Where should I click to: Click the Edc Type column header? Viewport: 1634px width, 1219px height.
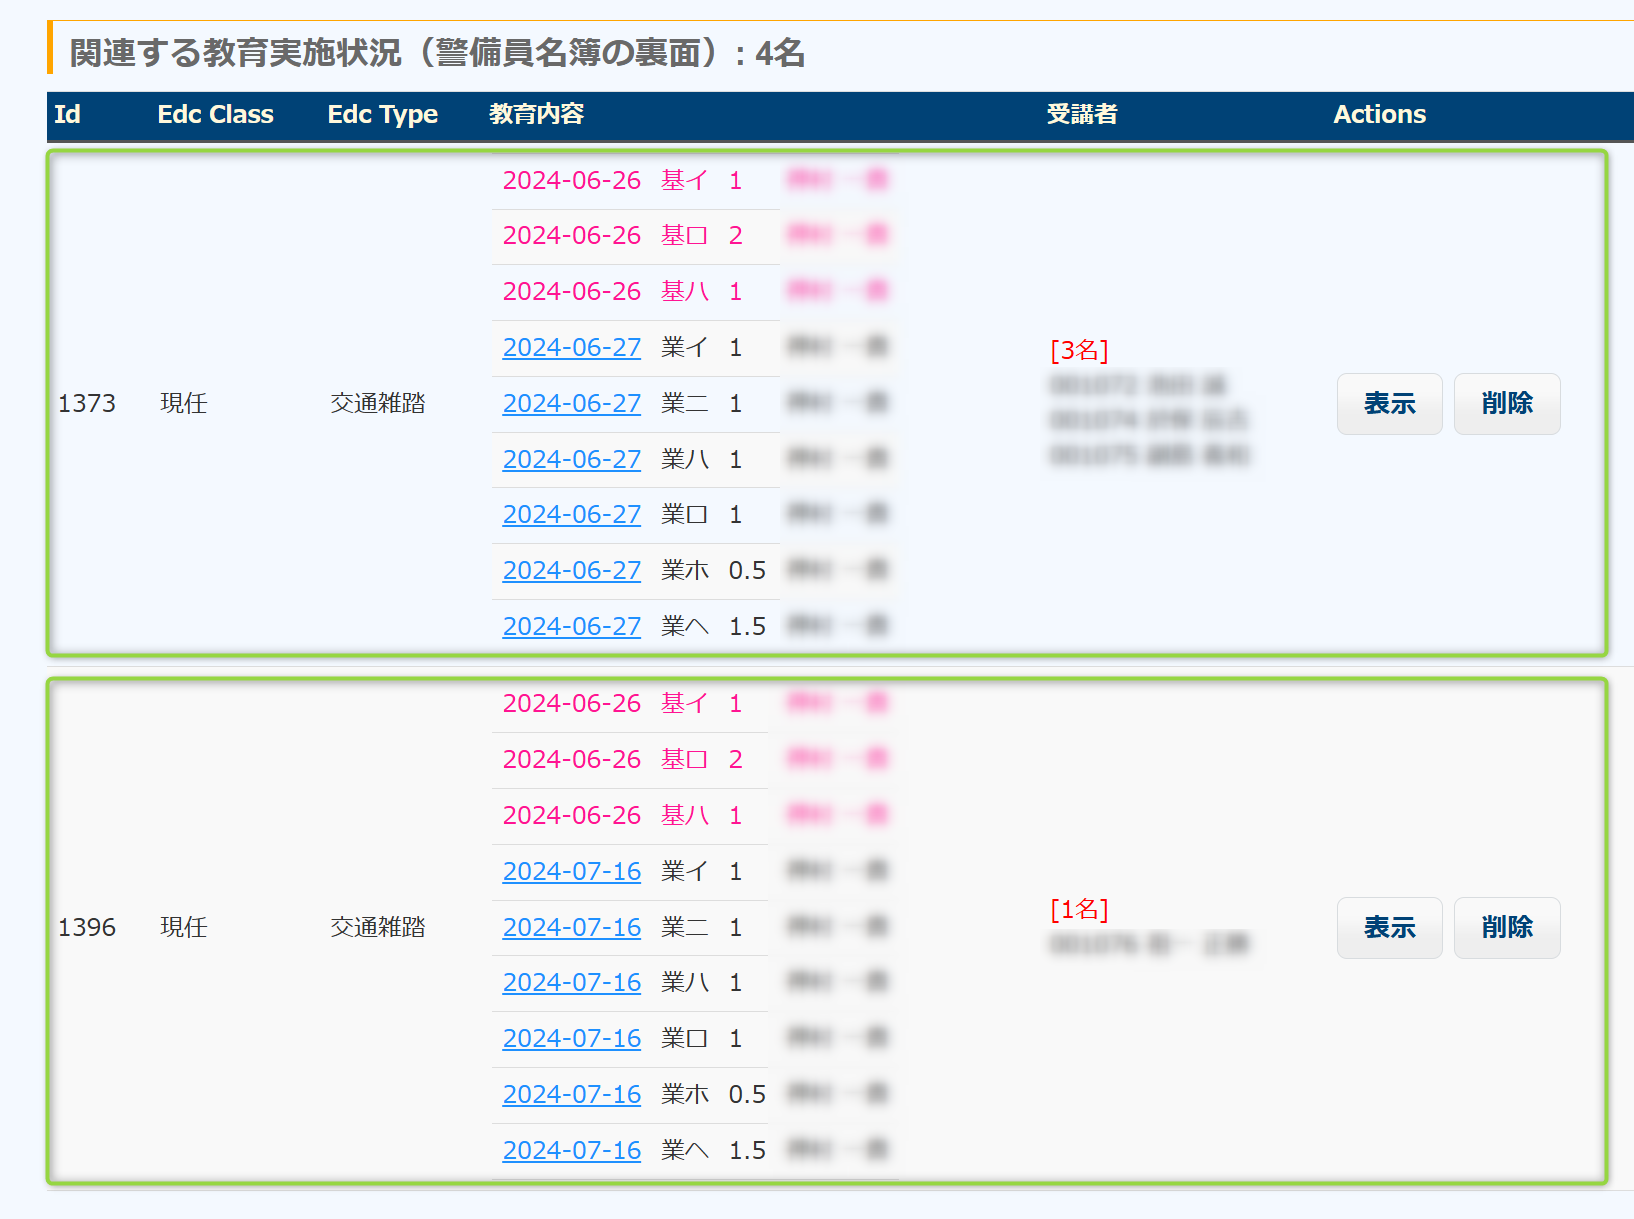[x=382, y=115]
